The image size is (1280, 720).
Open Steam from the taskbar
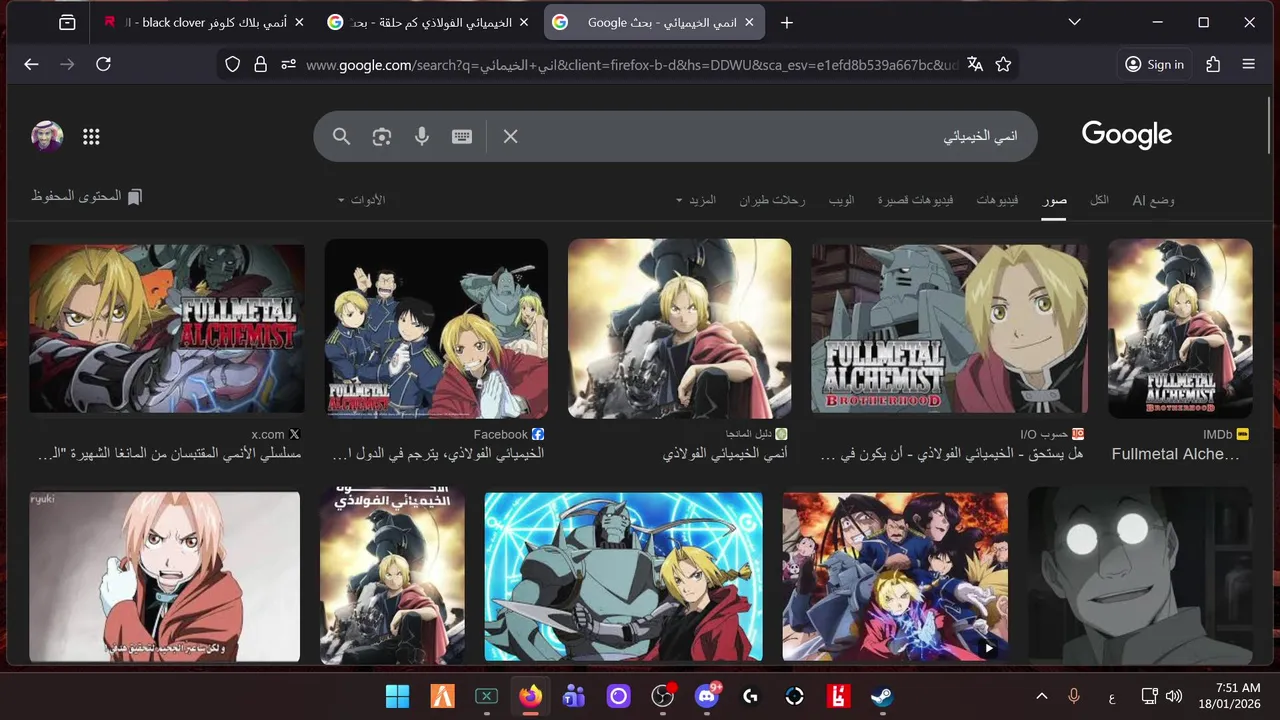(x=881, y=696)
